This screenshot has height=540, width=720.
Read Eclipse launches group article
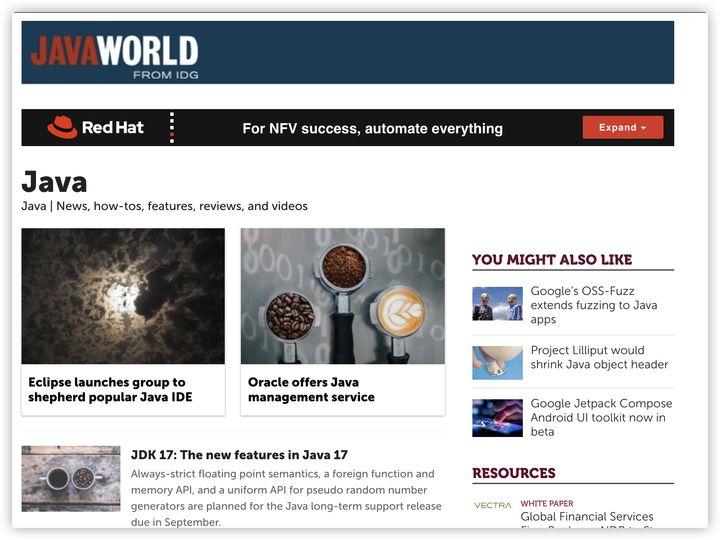point(110,389)
